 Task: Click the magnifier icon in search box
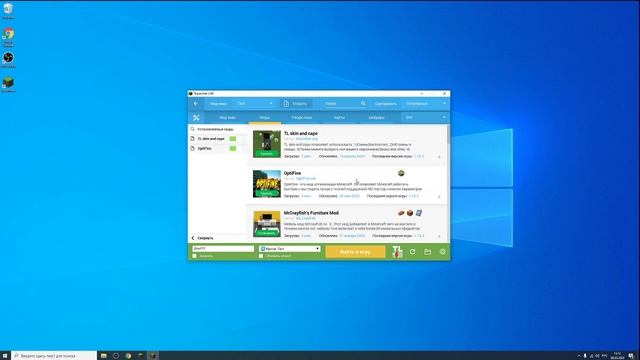click(x=363, y=104)
